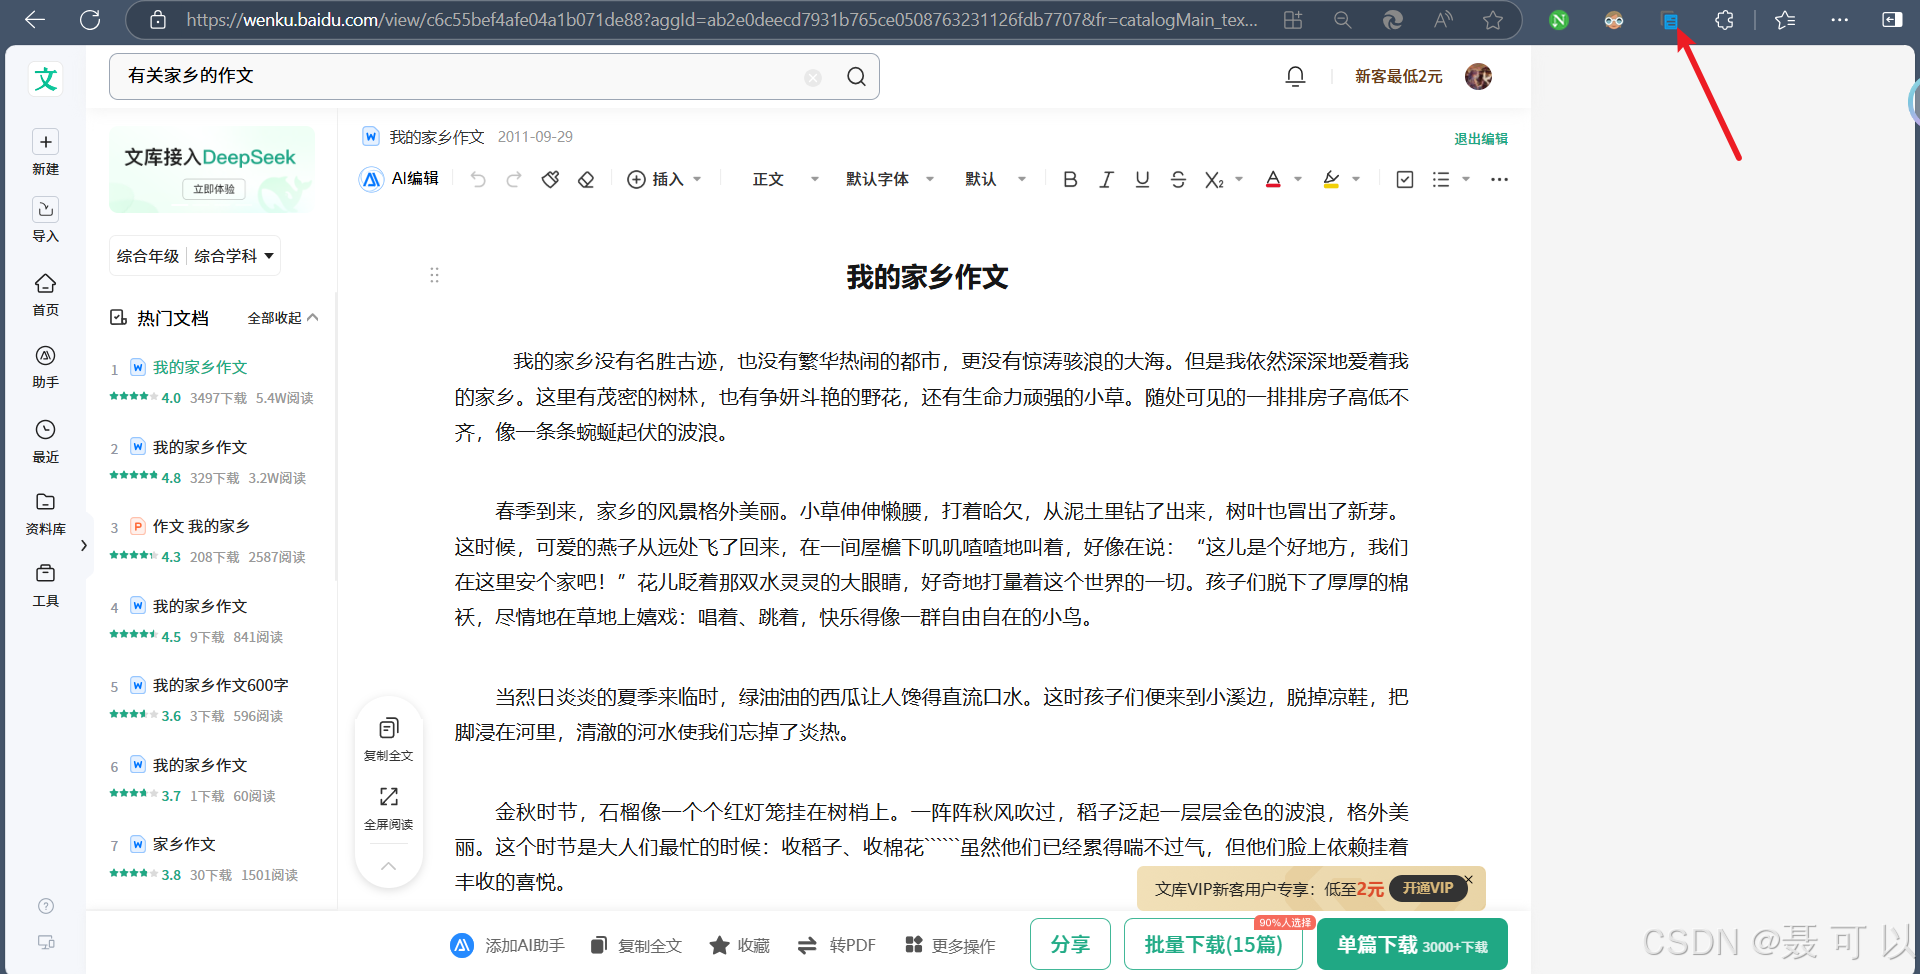Collapse the floating tools panel chevron
The image size is (1920, 974).
389,865
